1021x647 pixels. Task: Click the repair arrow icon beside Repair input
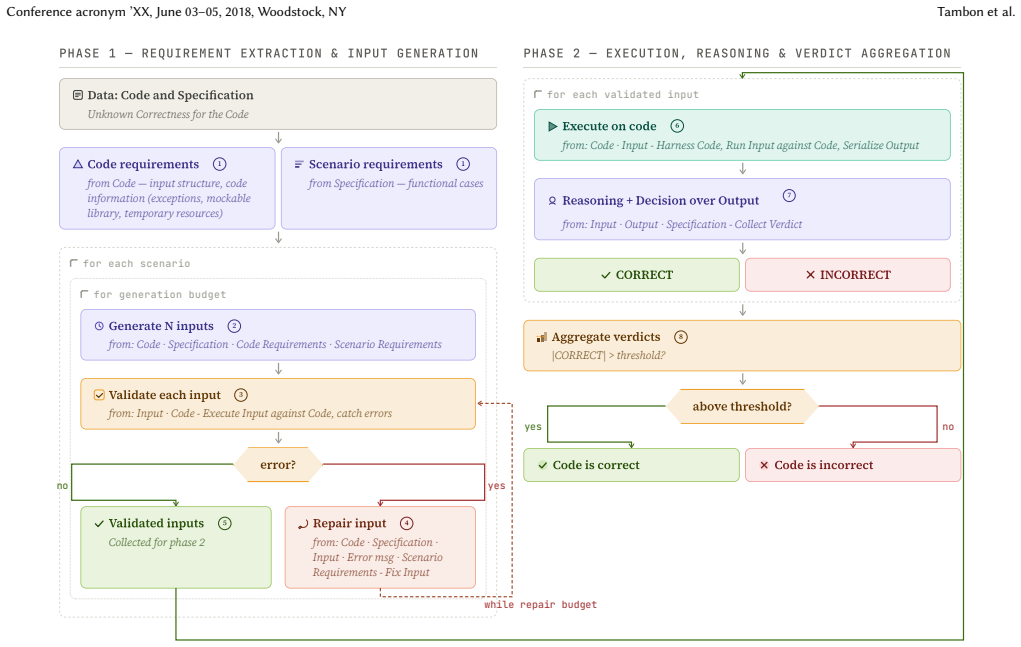coord(303,524)
